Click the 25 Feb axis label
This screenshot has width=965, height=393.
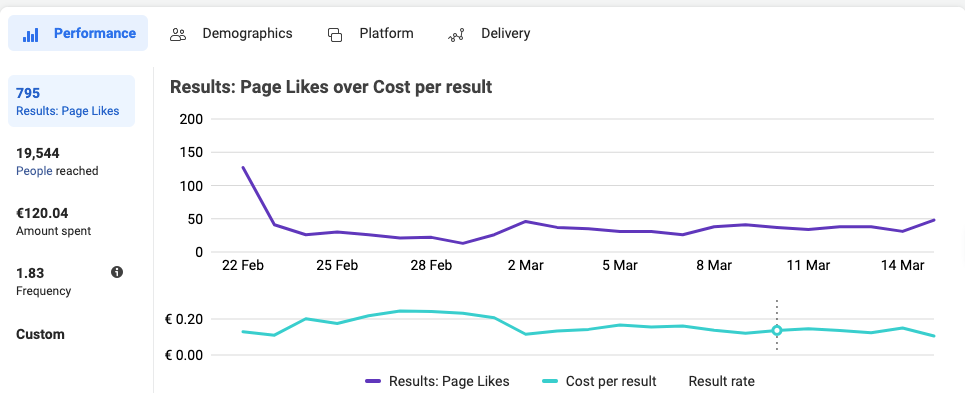point(337,266)
